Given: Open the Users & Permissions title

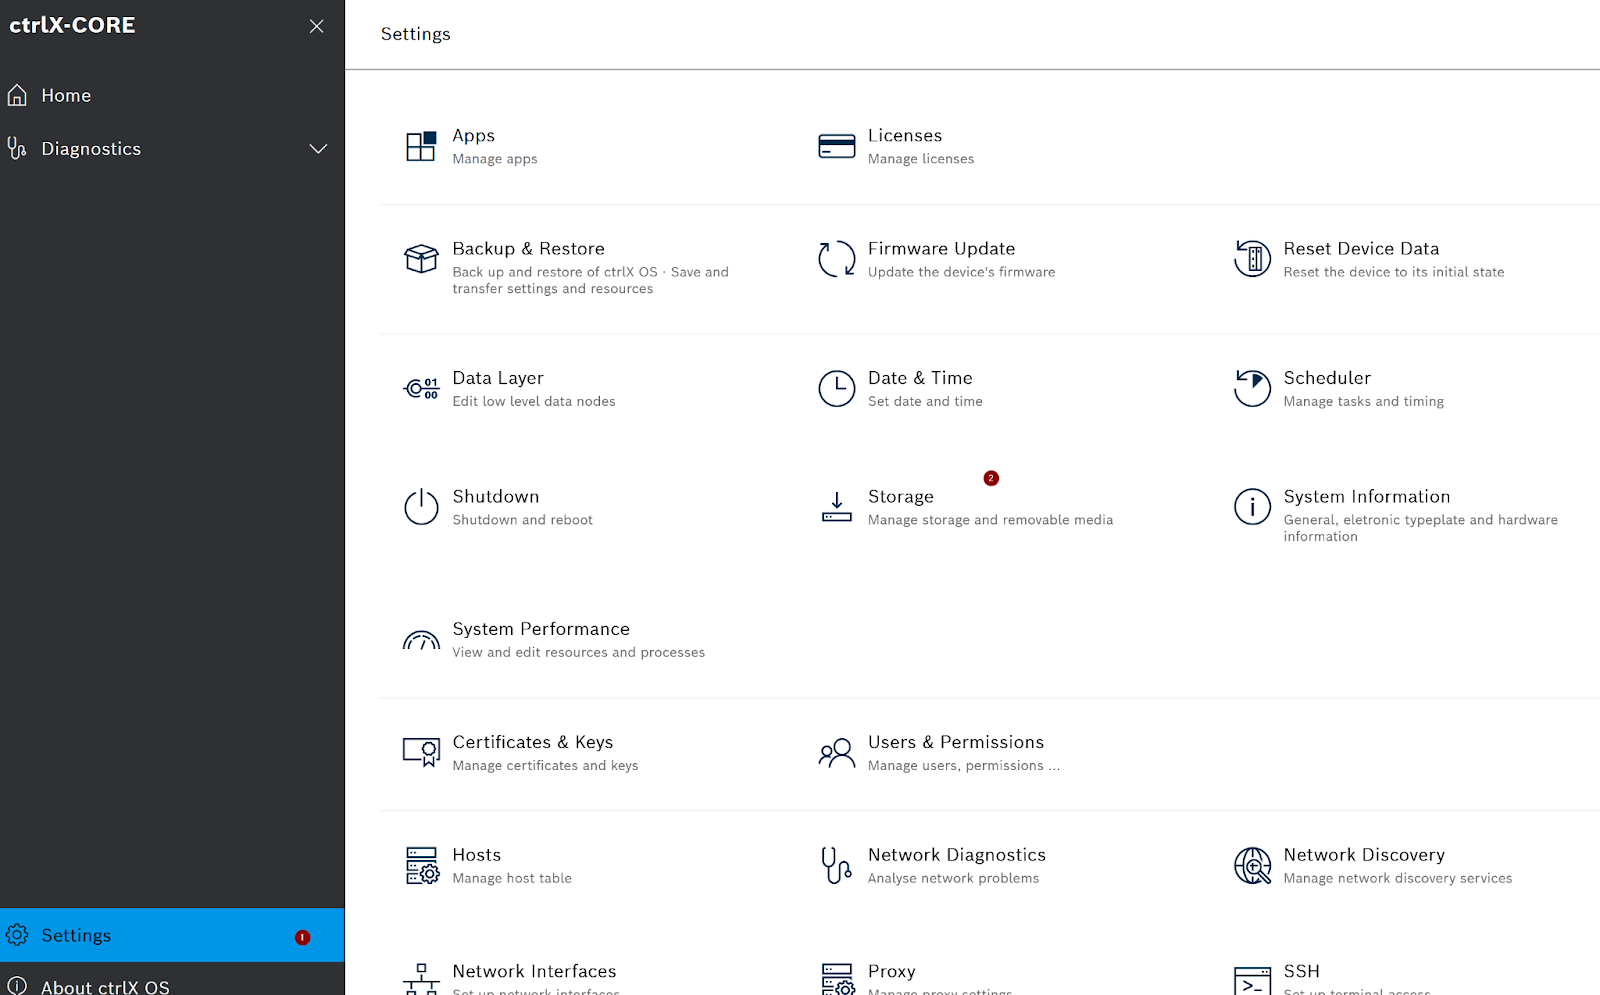Looking at the screenshot, I should pyautogui.click(x=956, y=742).
